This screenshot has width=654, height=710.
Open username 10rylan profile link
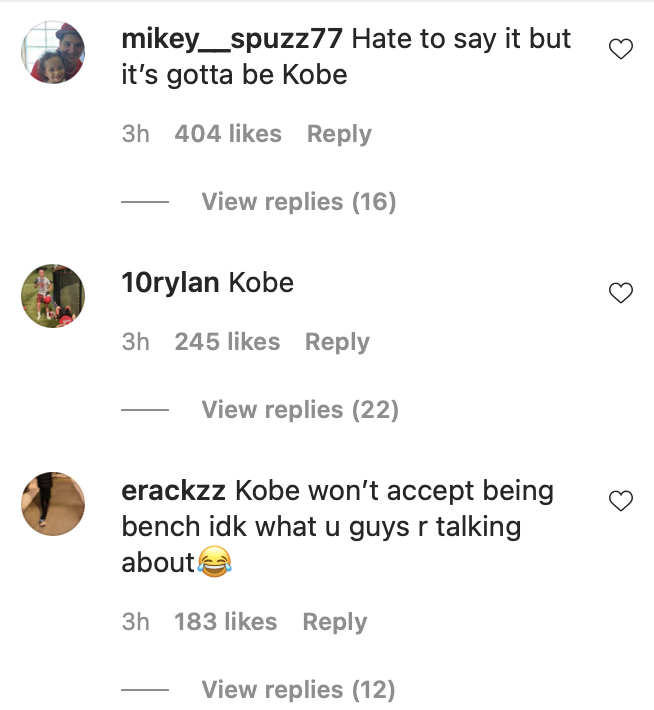click(170, 283)
